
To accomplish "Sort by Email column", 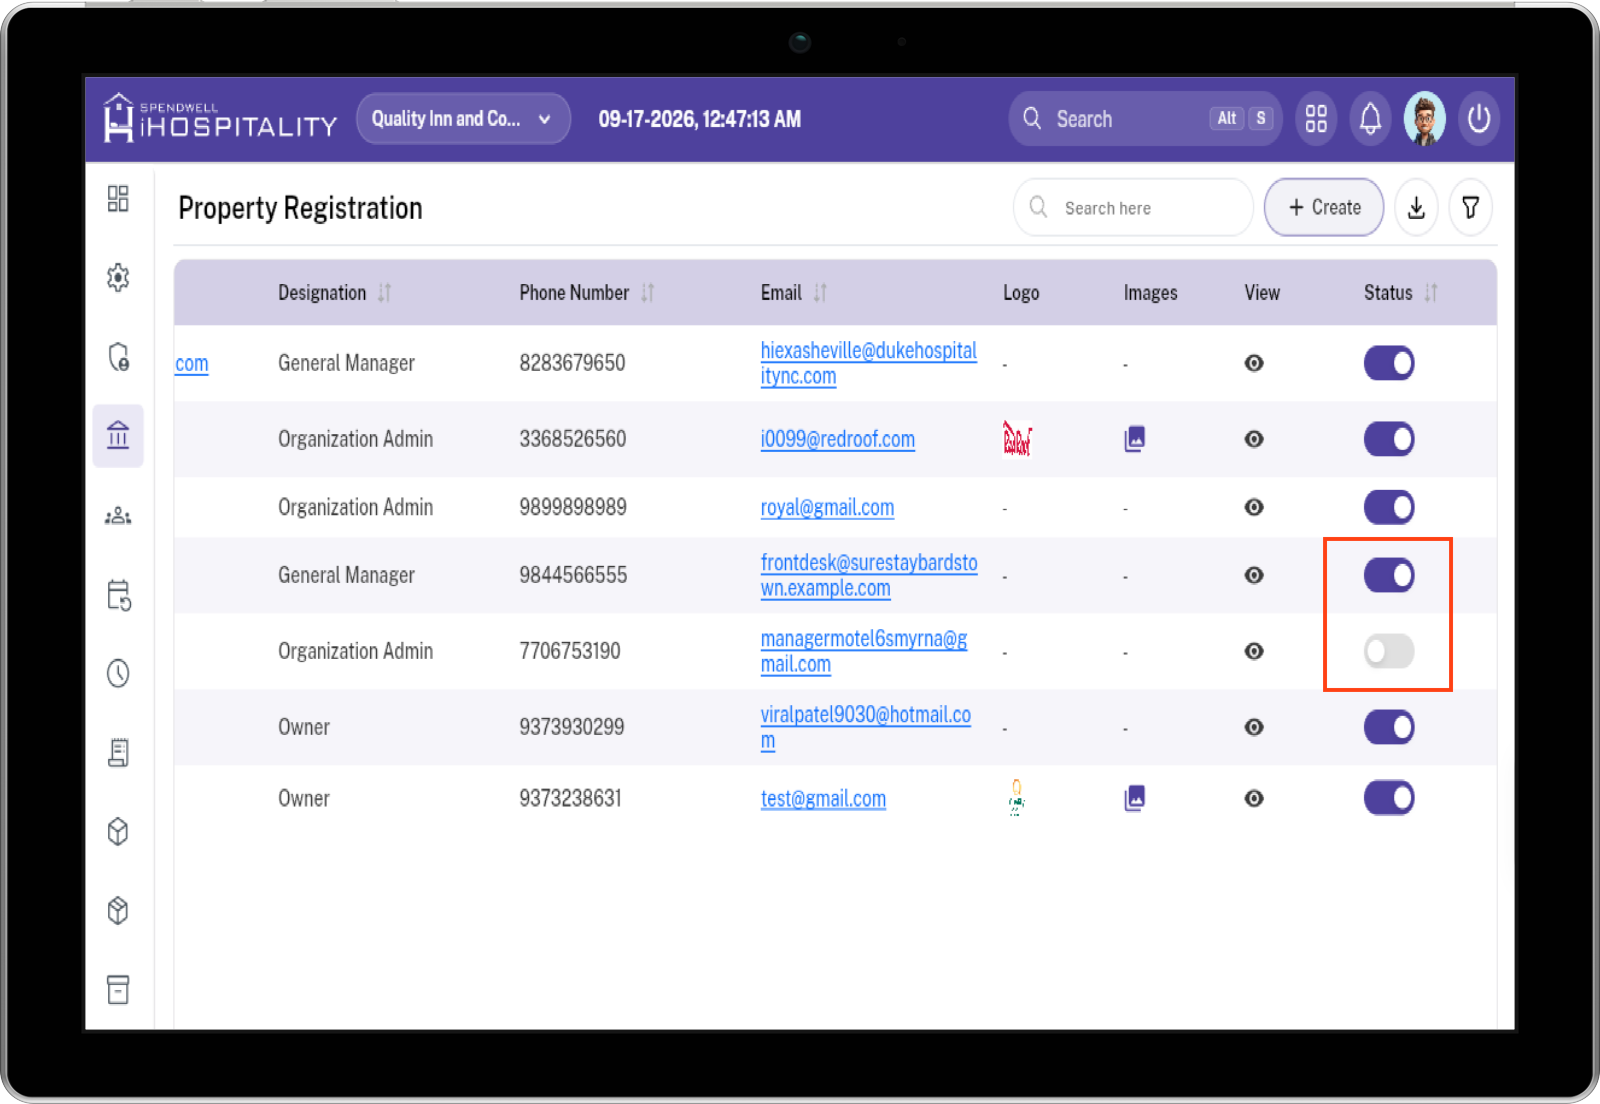I will [x=820, y=293].
